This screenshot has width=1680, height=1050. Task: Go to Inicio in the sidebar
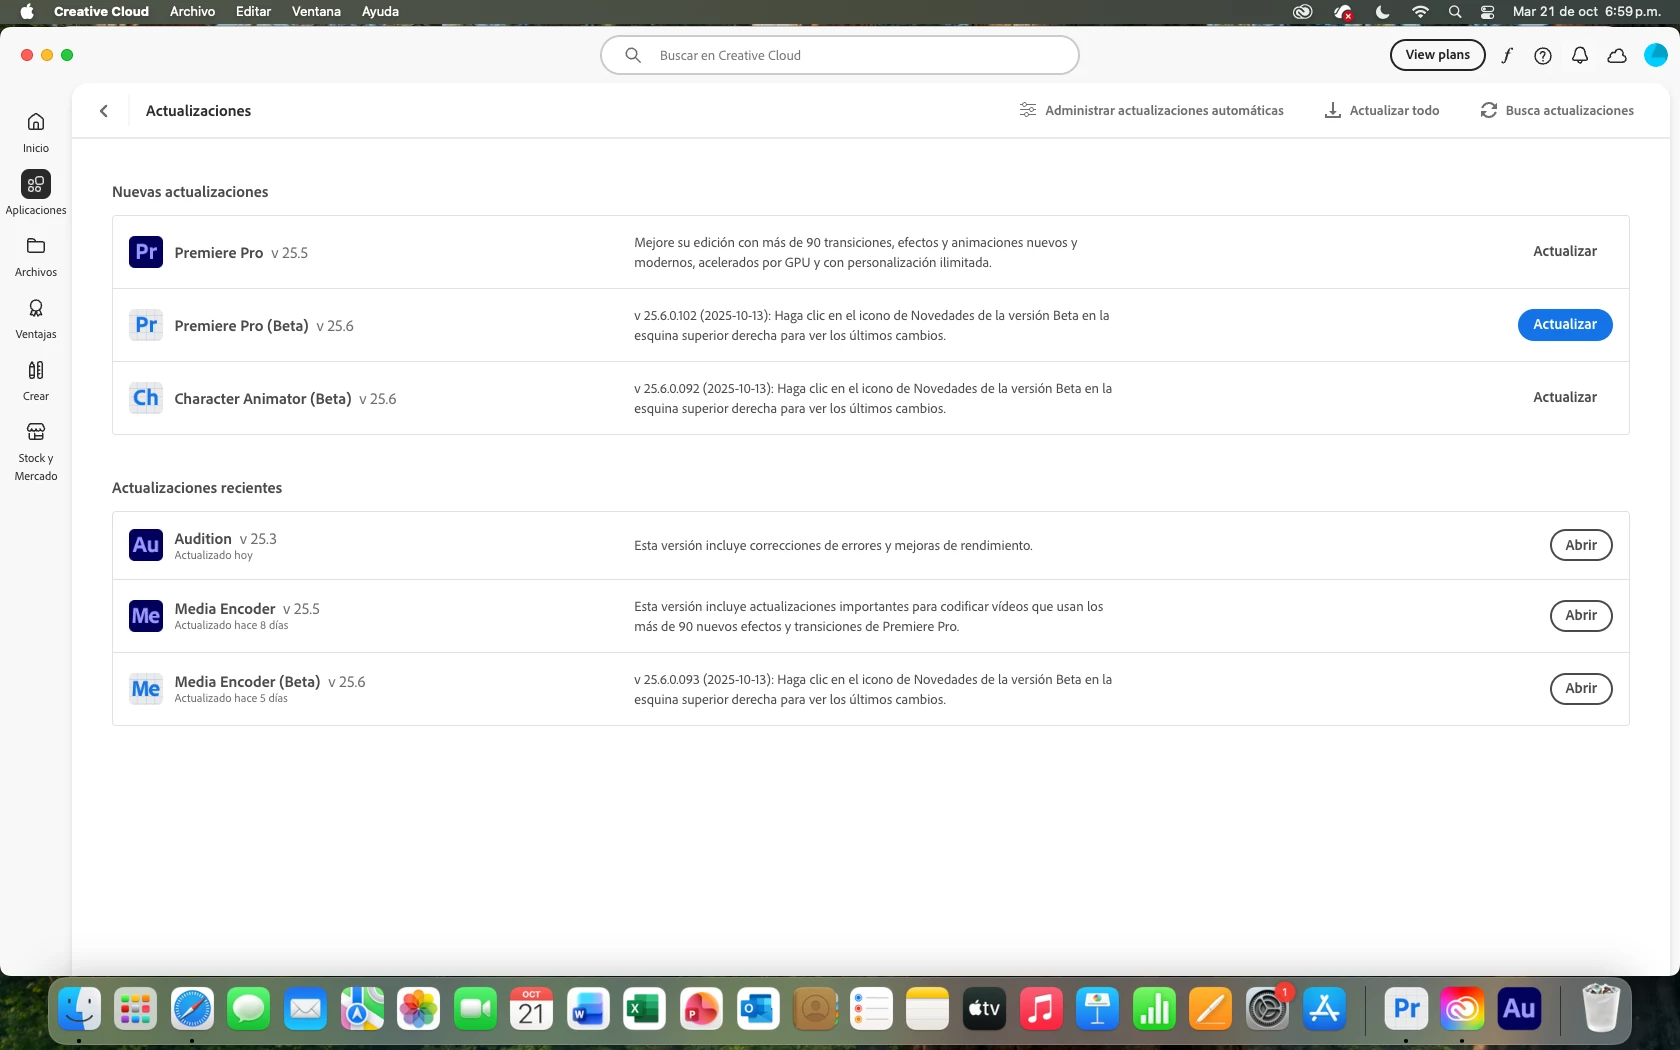(x=36, y=132)
